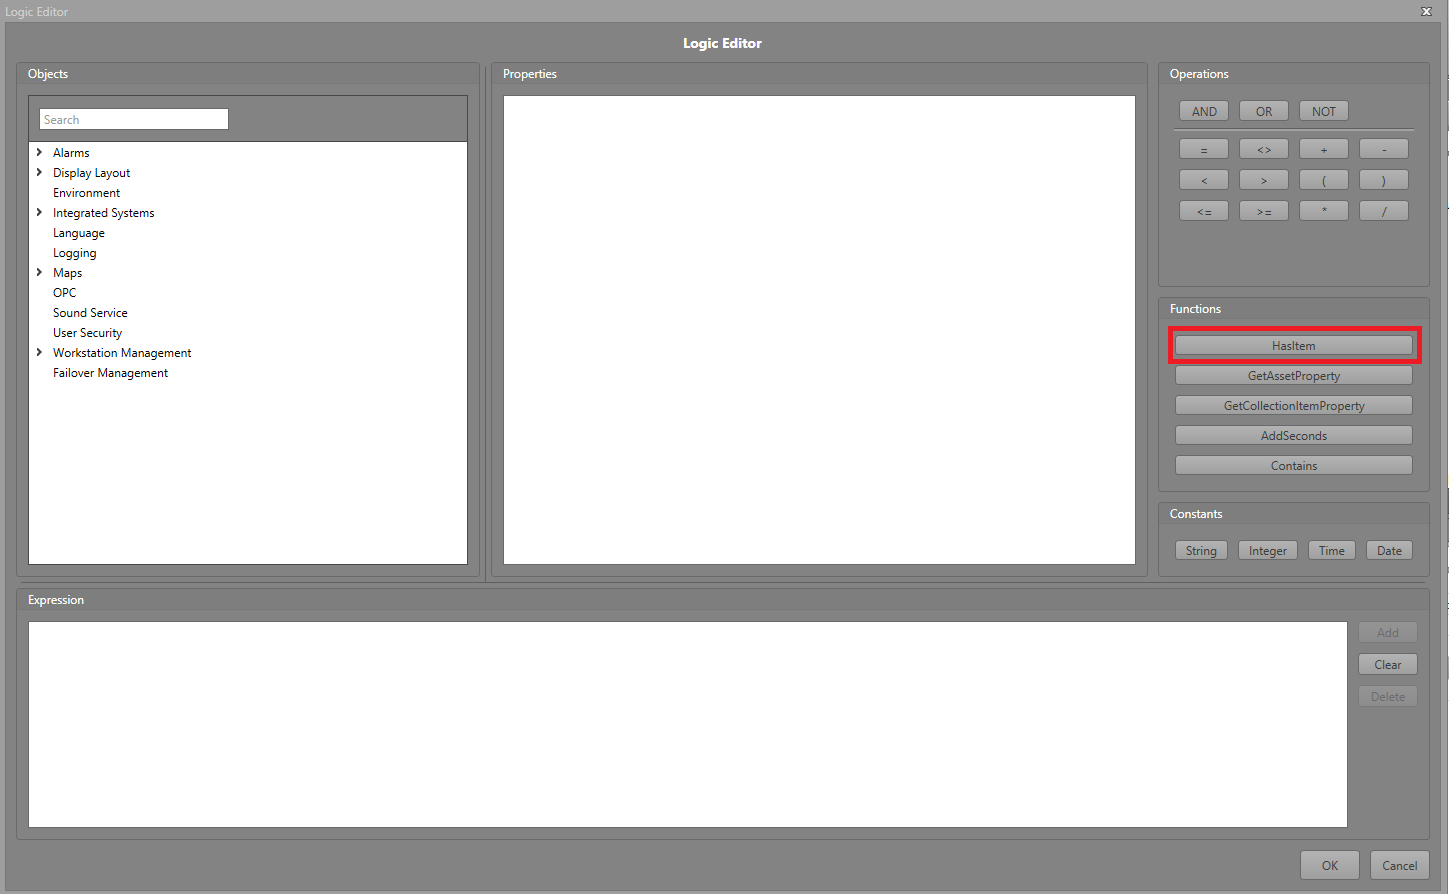Image resolution: width=1449 pixels, height=894 pixels.
Task: Select Failover Management item
Action: pos(110,373)
